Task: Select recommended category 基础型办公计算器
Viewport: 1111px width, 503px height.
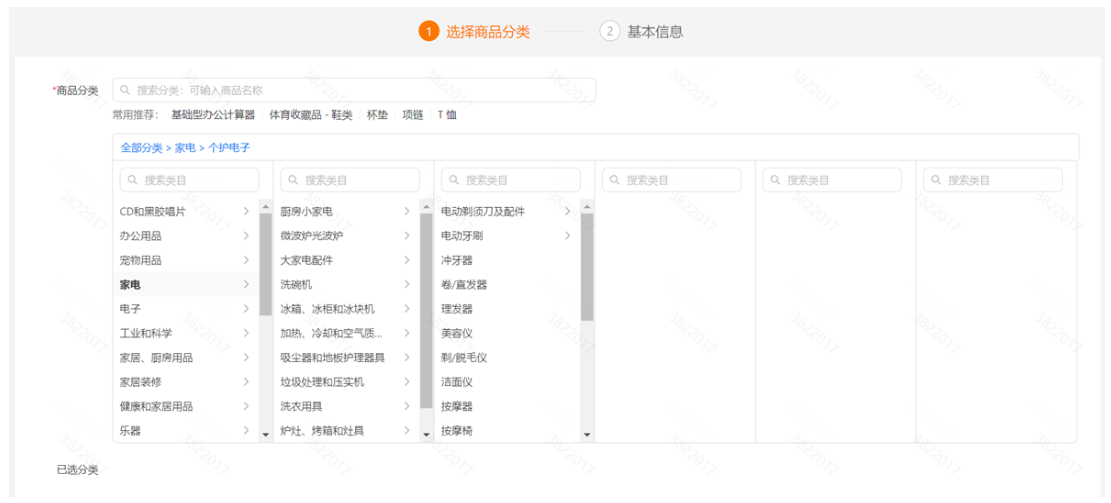Action: [x=215, y=115]
